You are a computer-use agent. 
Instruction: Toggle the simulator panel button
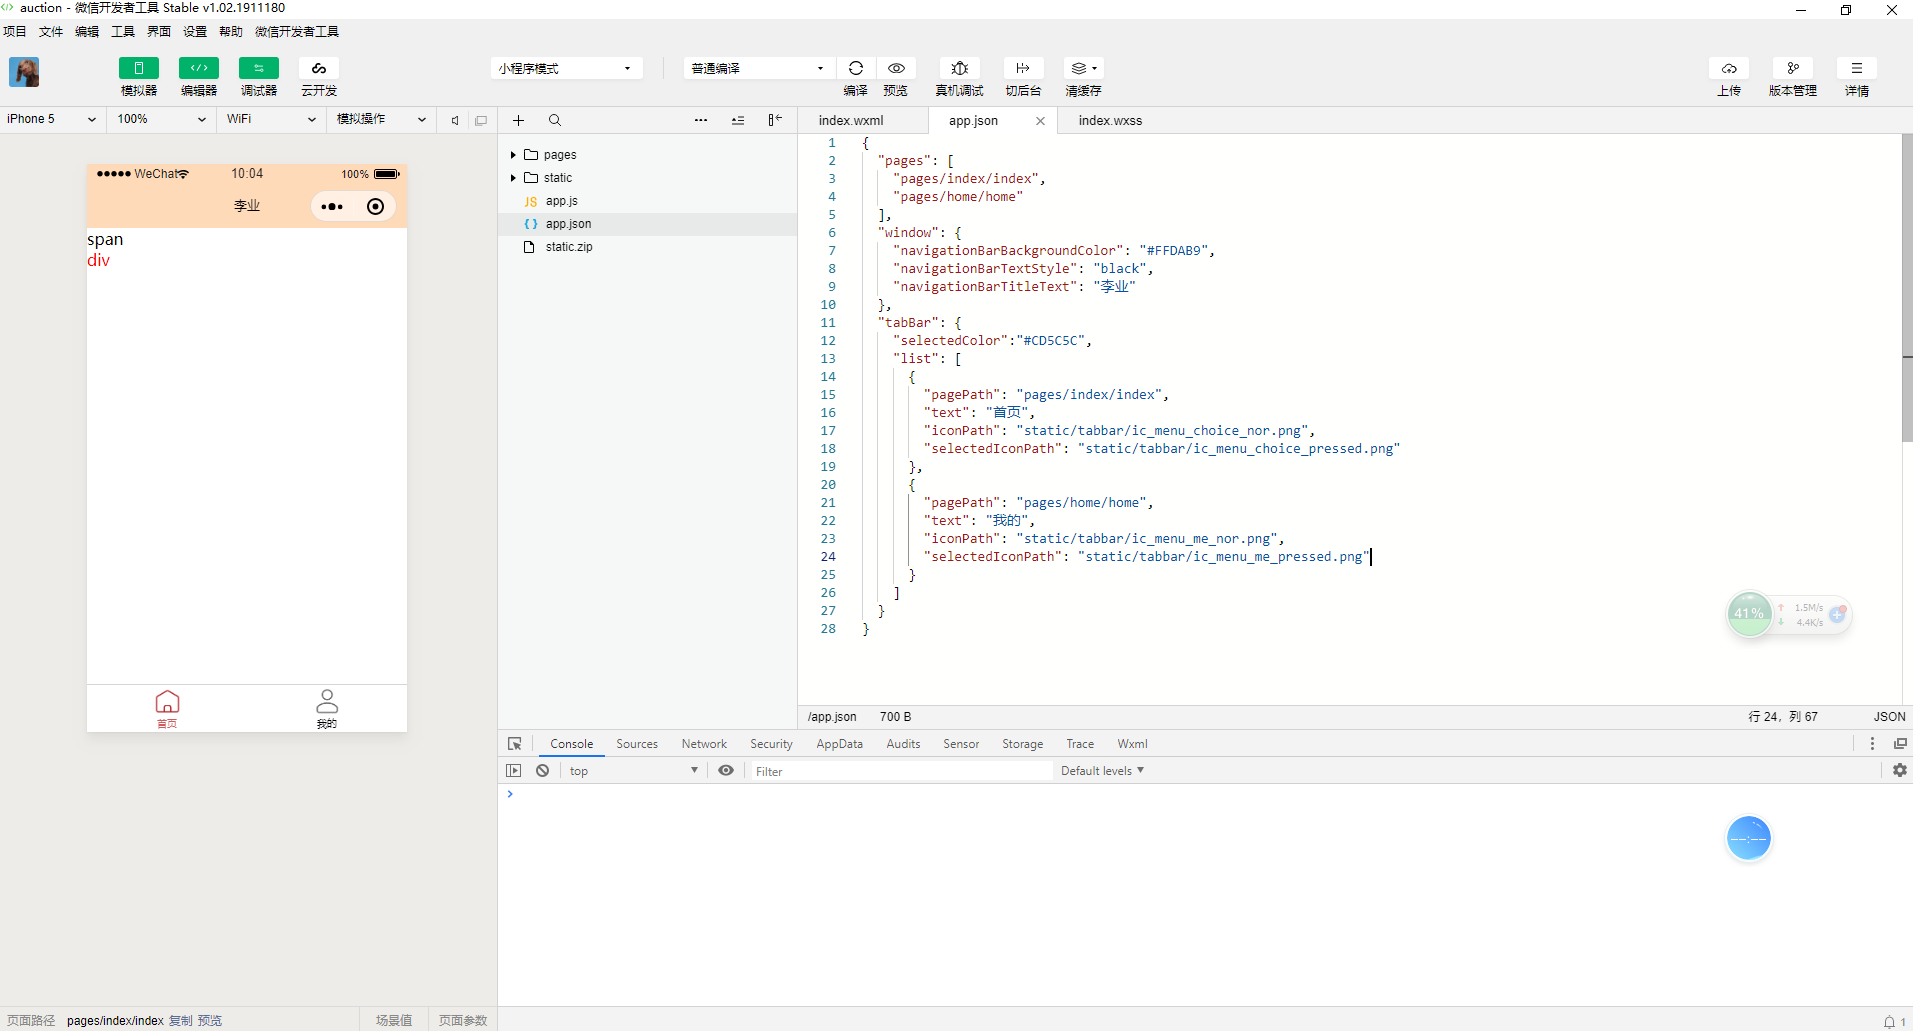(x=139, y=68)
